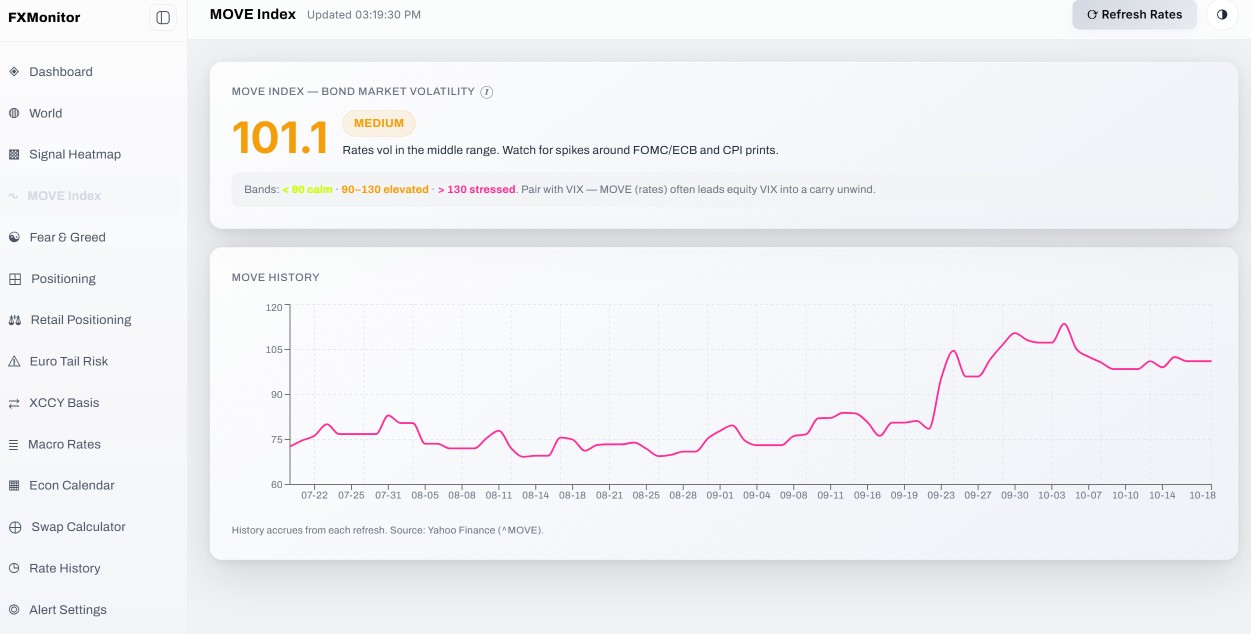Viewport: 1251px width, 634px height.
Task: Click the Signal Heatmap grid icon
Action: tap(14, 155)
